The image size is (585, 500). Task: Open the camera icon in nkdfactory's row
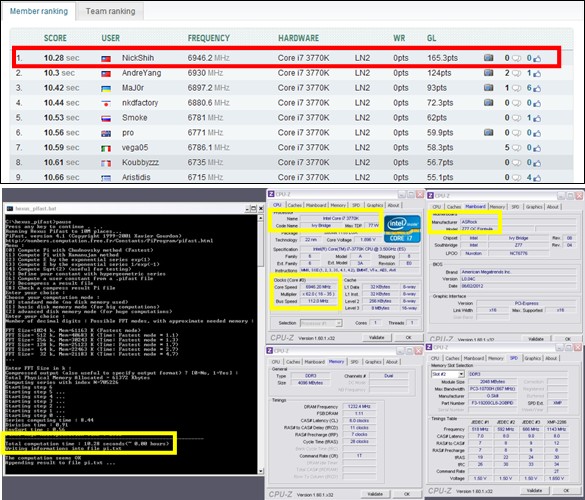(488, 103)
